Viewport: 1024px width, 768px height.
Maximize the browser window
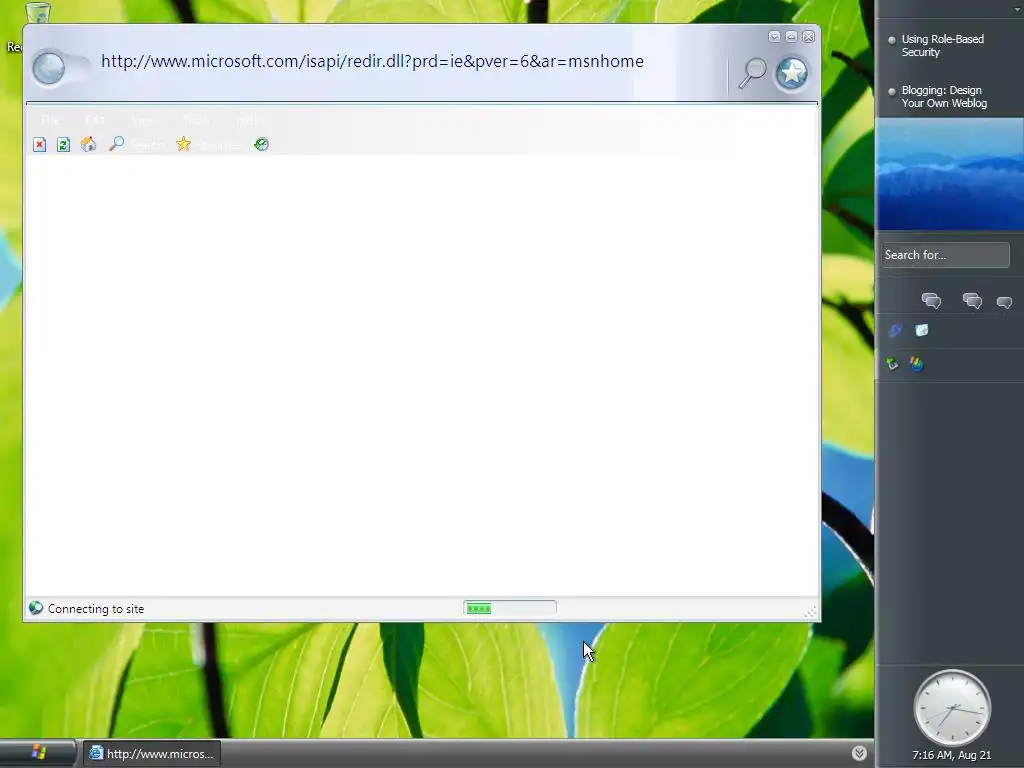pyautogui.click(x=792, y=37)
